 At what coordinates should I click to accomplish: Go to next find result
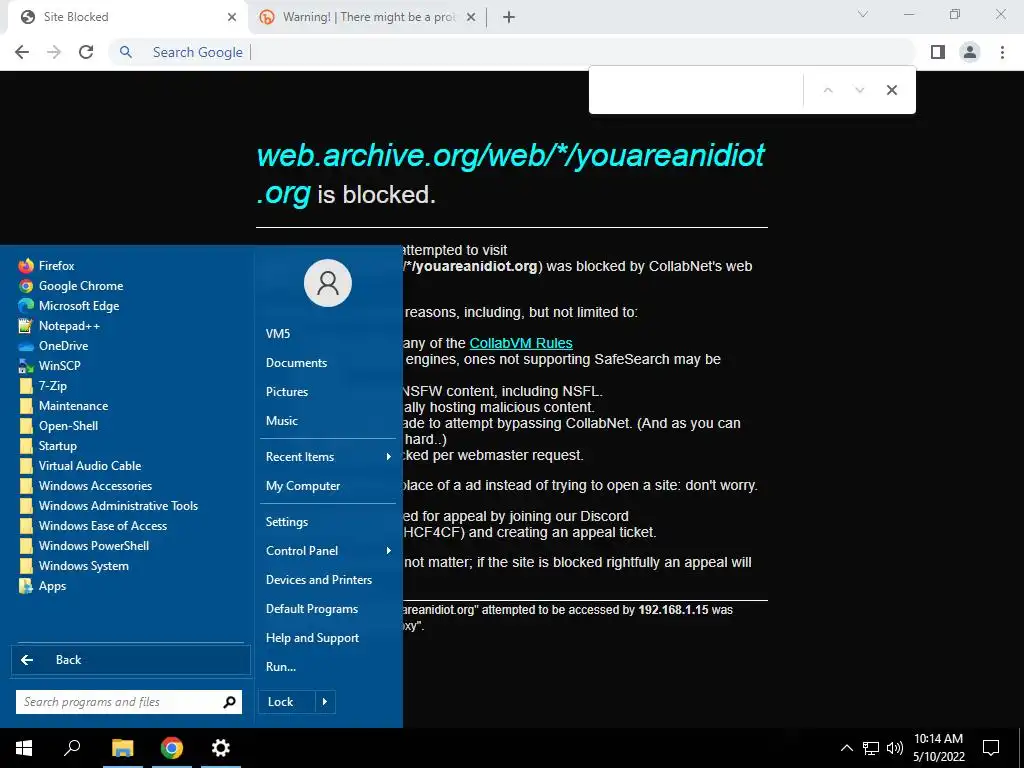click(x=859, y=90)
